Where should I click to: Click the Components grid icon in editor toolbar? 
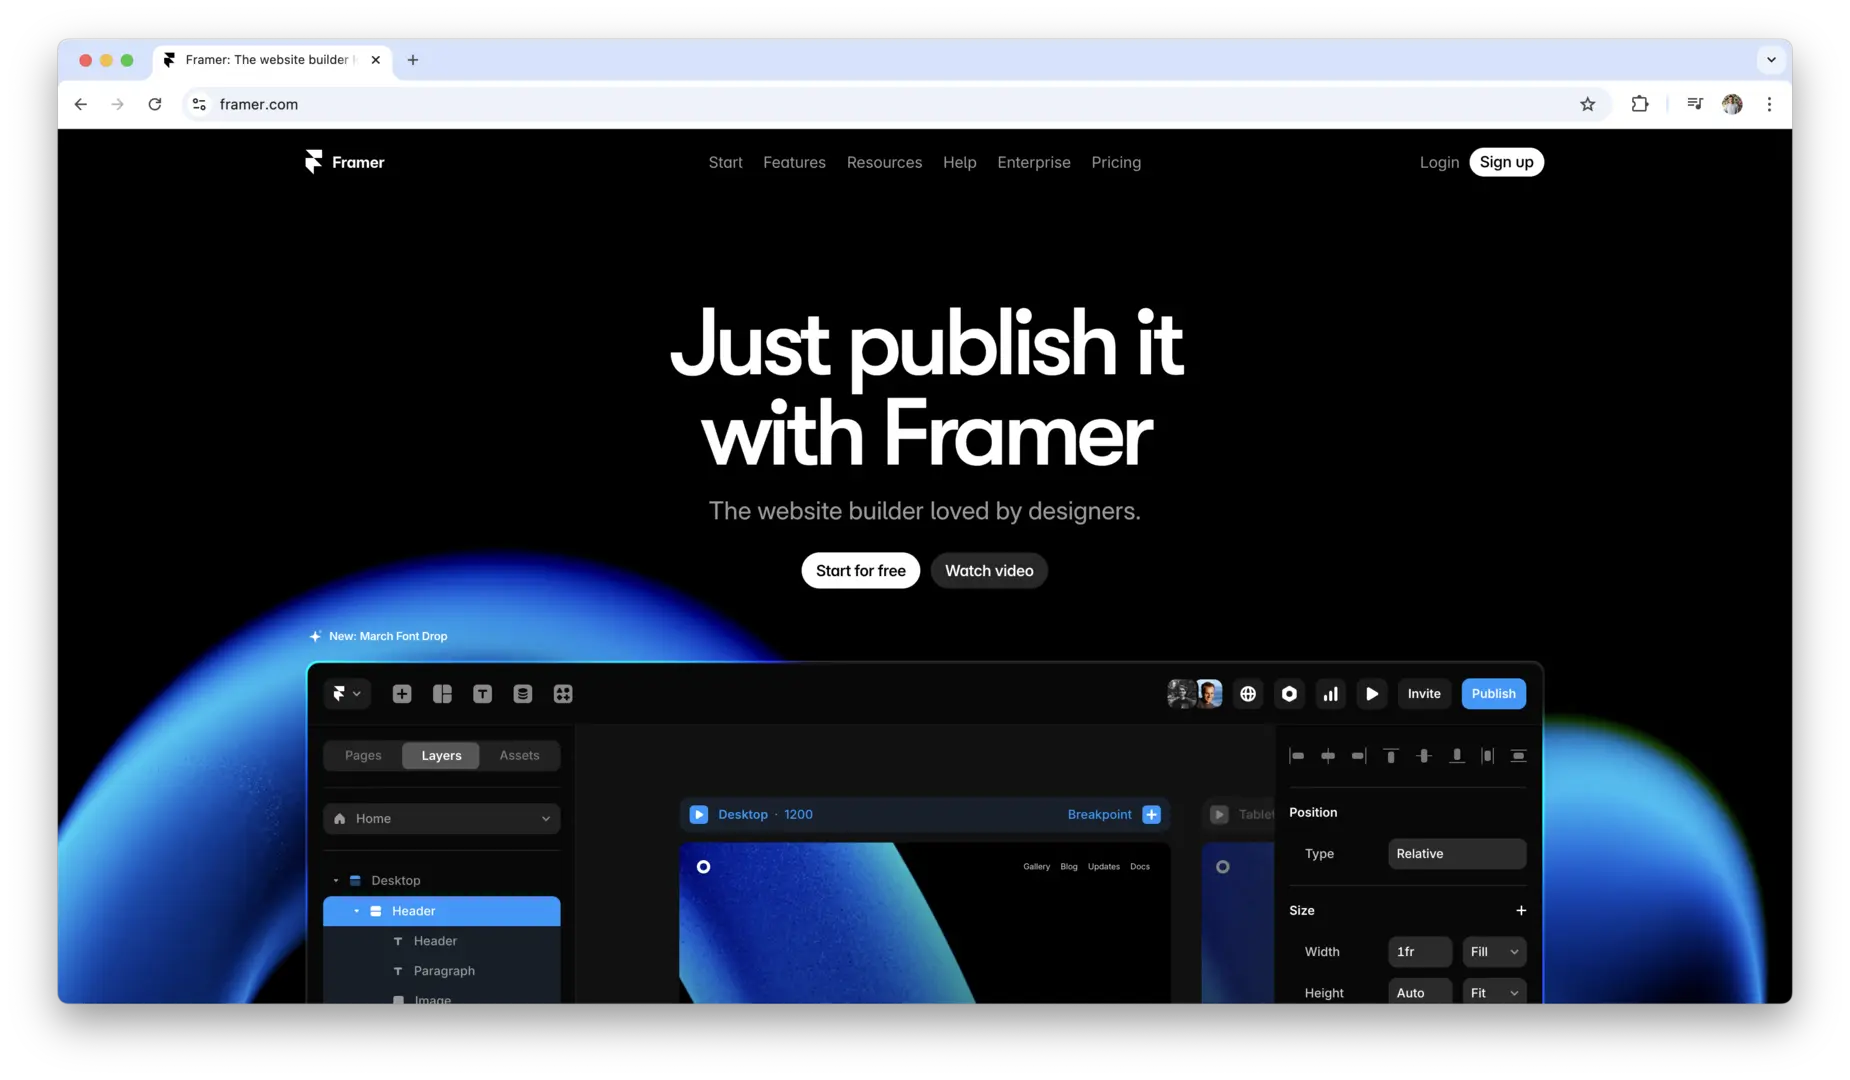(x=563, y=694)
